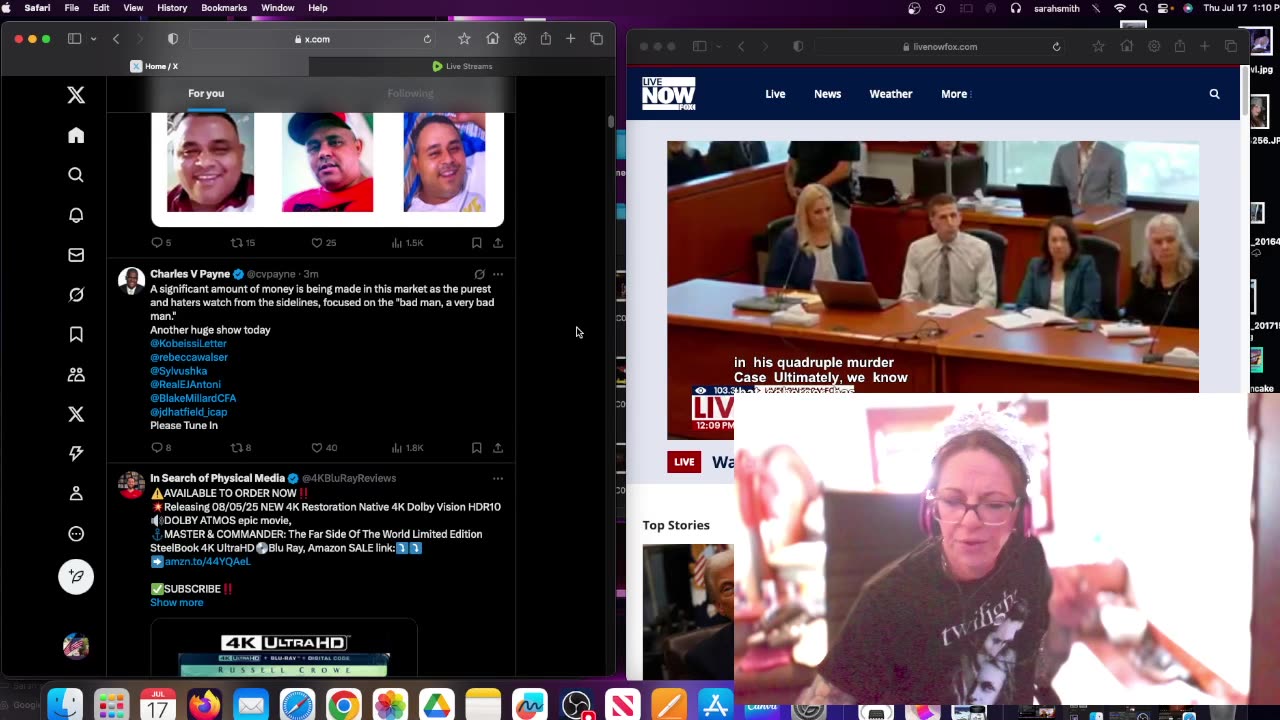This screenshot has width=1280, height=720.
Task: Open News section on LiveNOW Fox
Action: coord(827,94)
